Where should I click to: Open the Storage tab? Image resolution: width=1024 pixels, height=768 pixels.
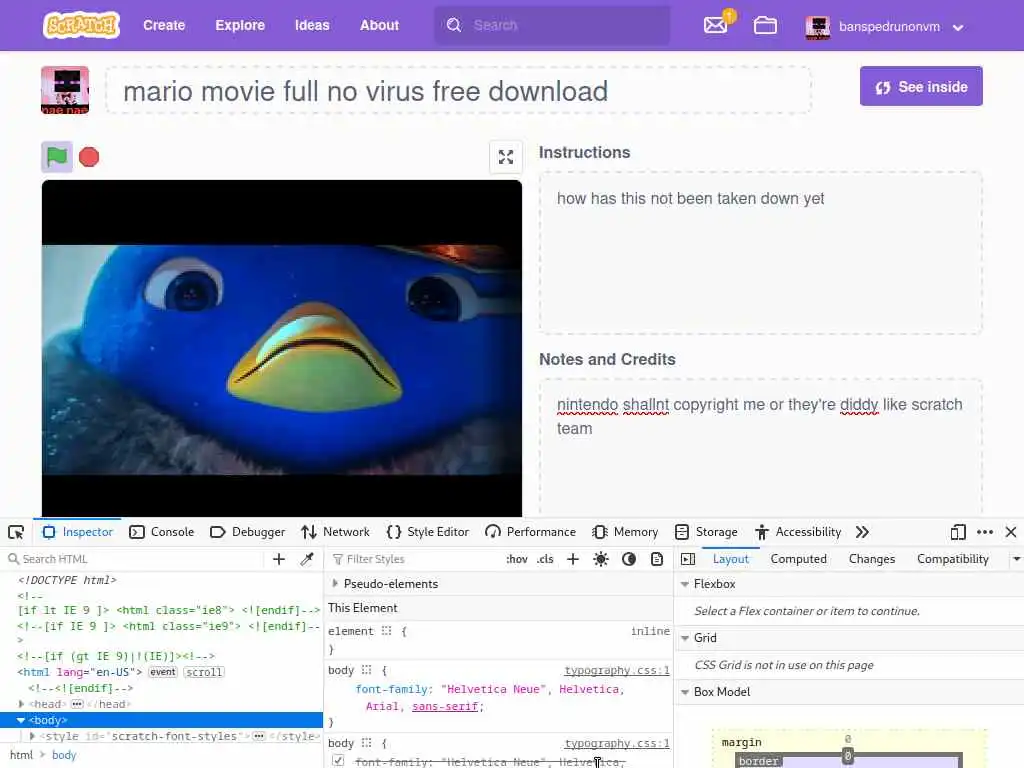coord(706,532)
